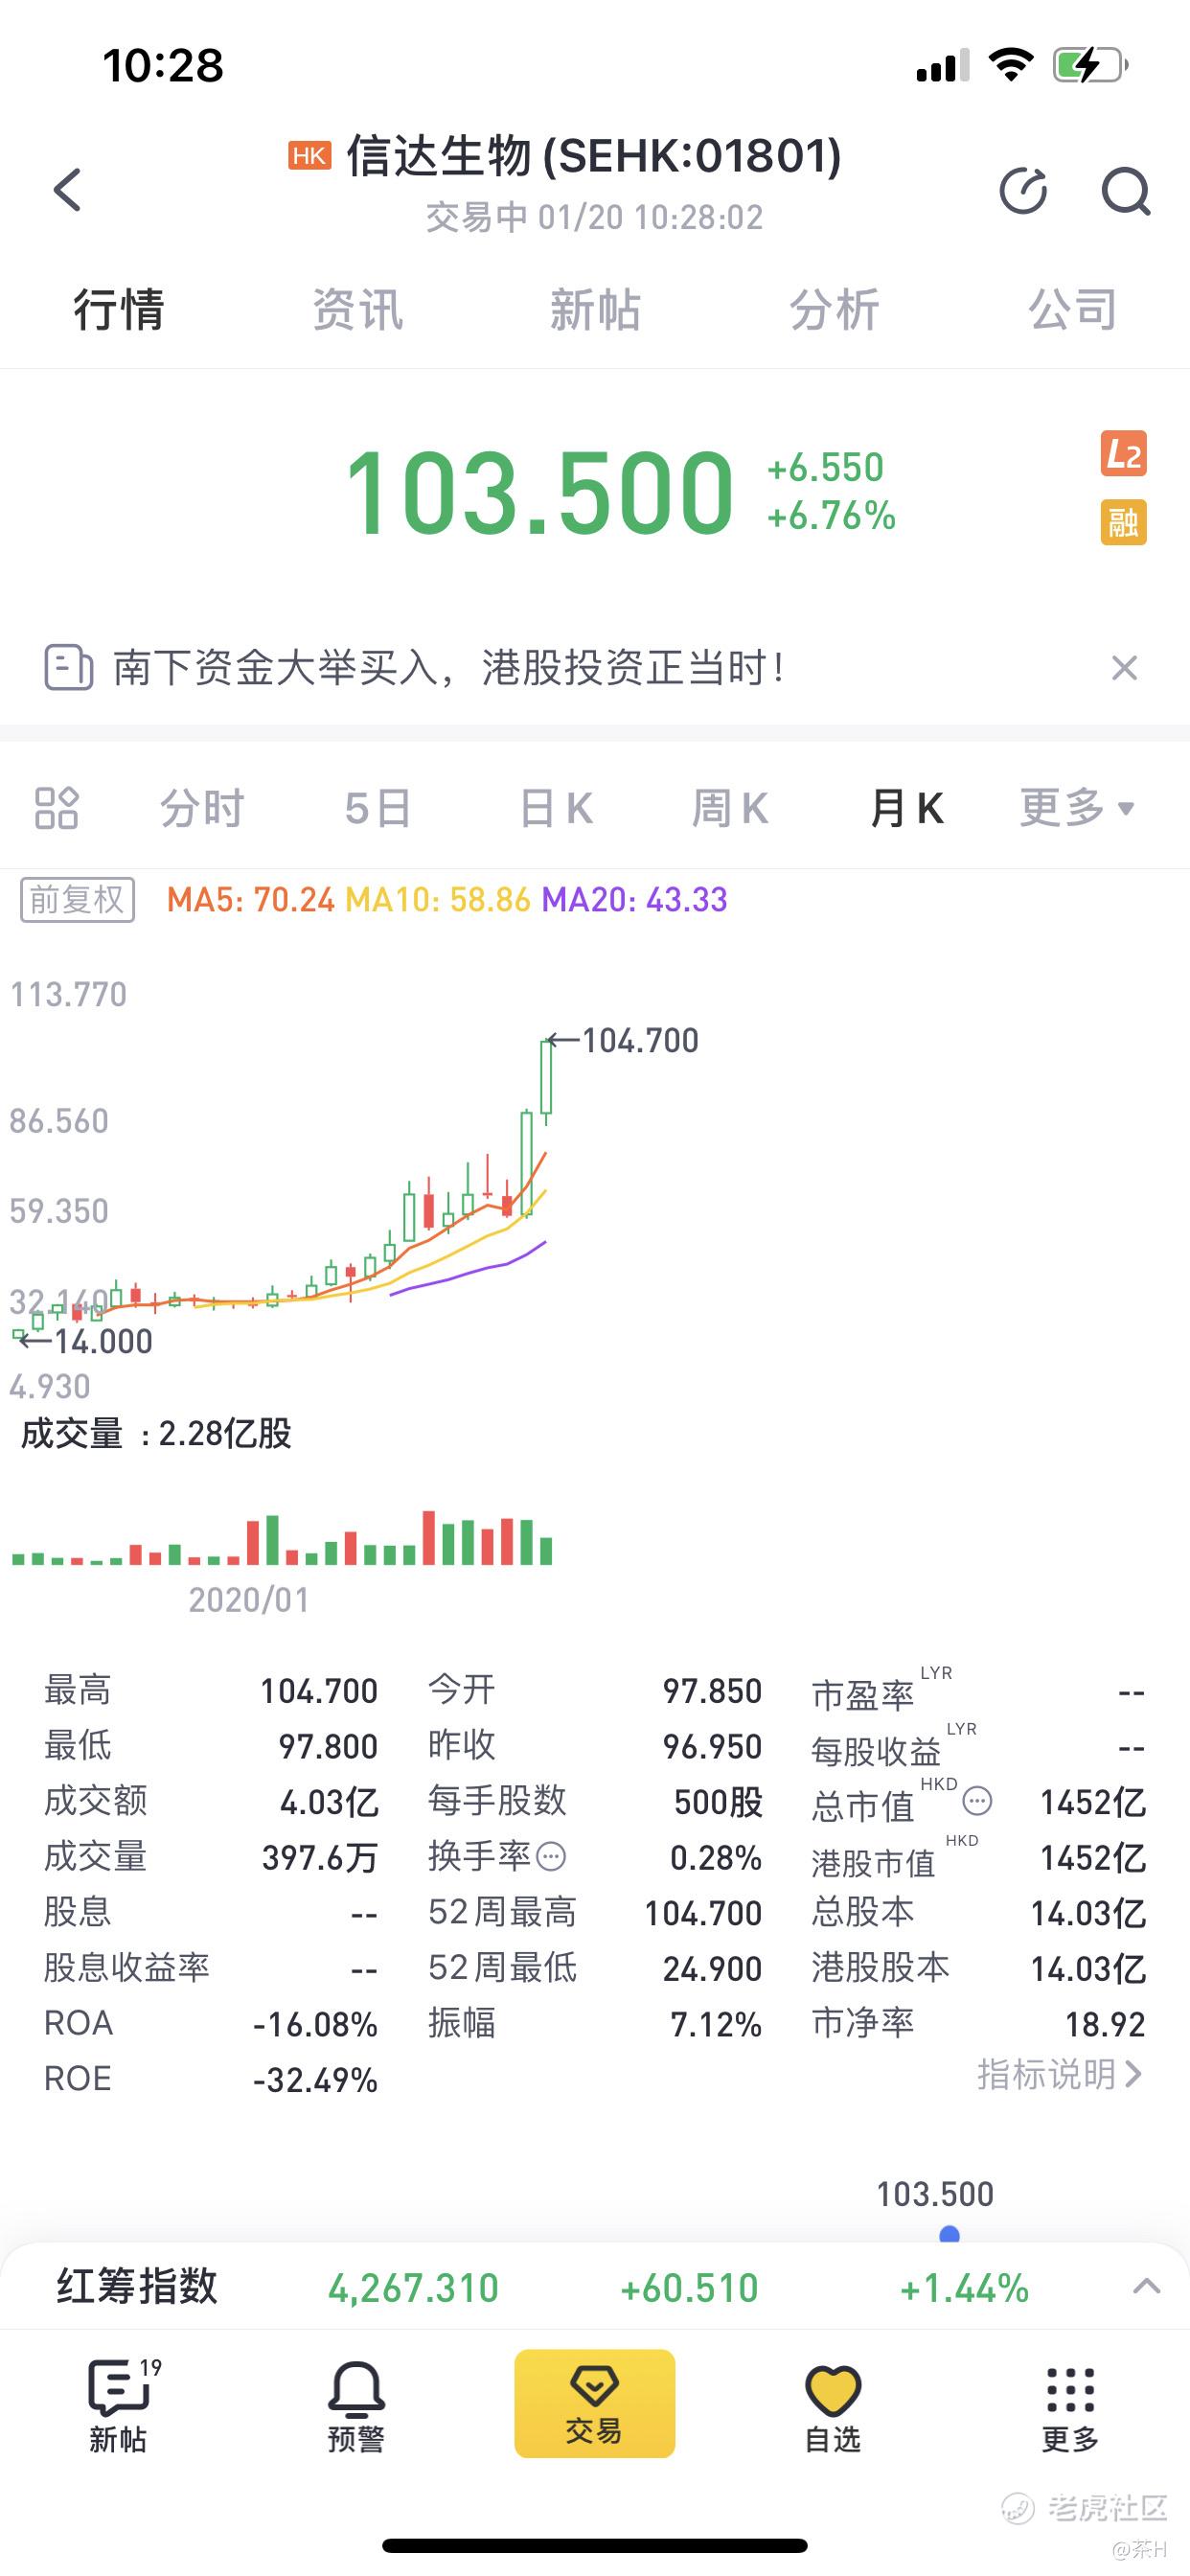
Task: Tap the 红筹指数 value 4,267.310
Action: (413, 2288)
